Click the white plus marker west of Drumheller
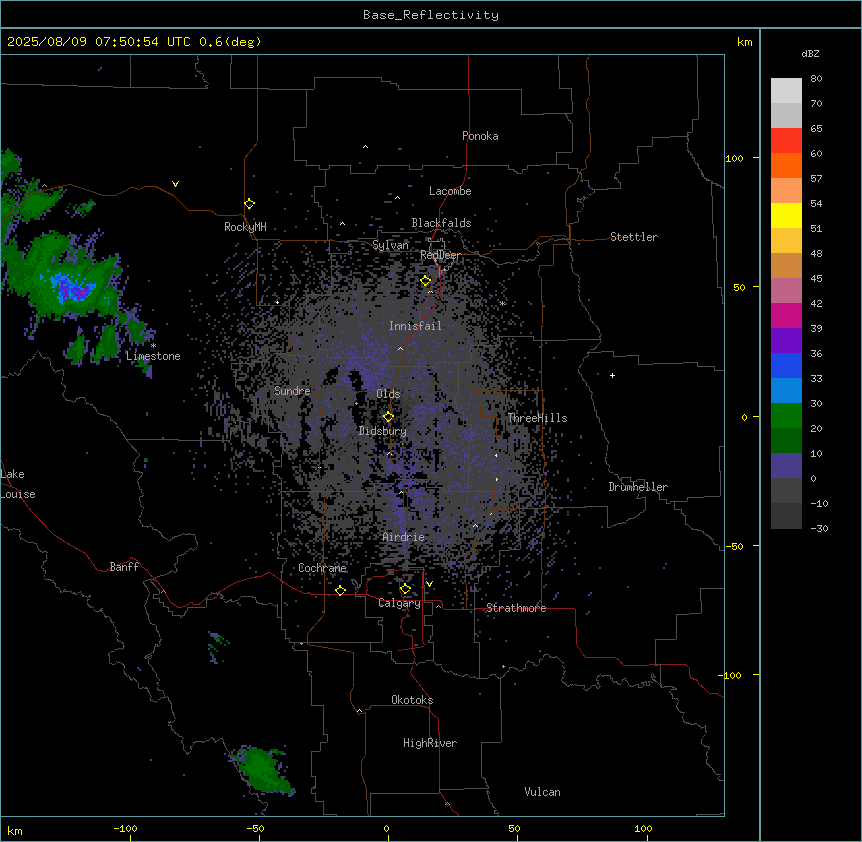The width and height of the screenshot is (862, 842). click(x=612, y=375)
